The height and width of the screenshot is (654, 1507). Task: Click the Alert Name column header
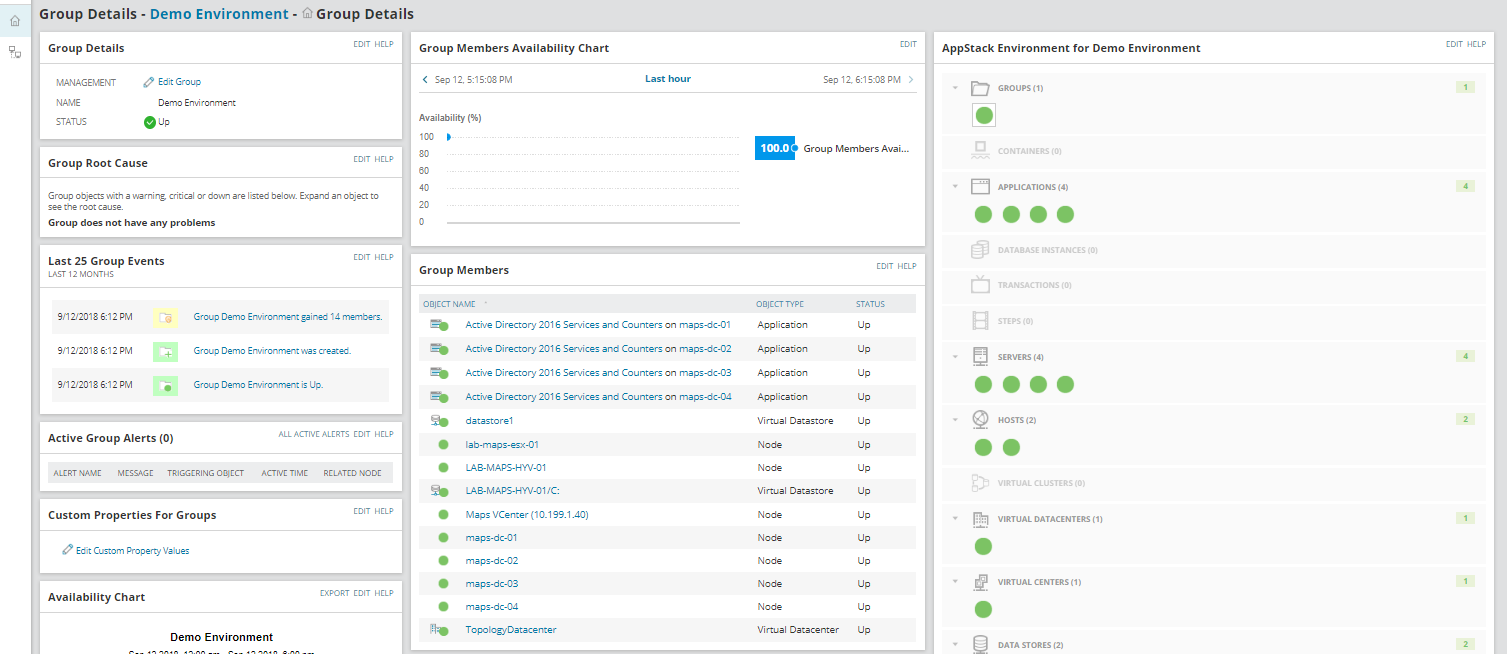[77, 473]
